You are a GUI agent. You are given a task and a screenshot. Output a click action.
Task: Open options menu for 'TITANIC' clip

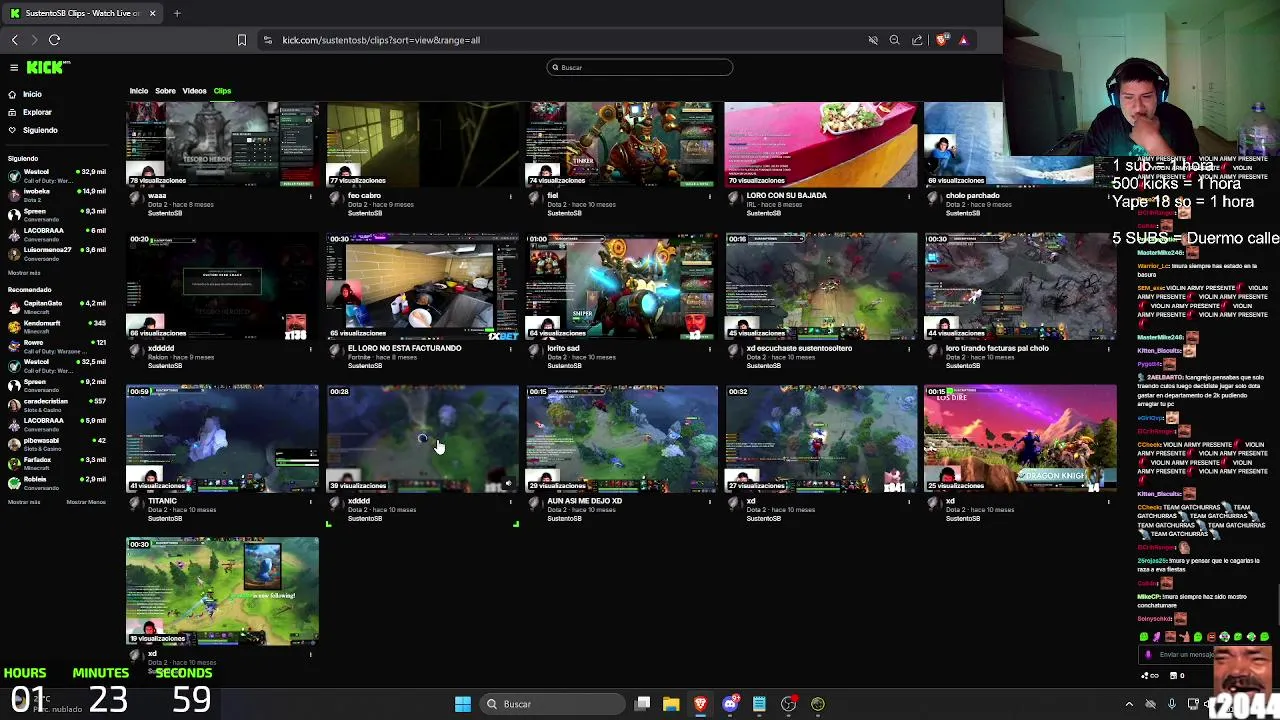click(x=310, y=501)
